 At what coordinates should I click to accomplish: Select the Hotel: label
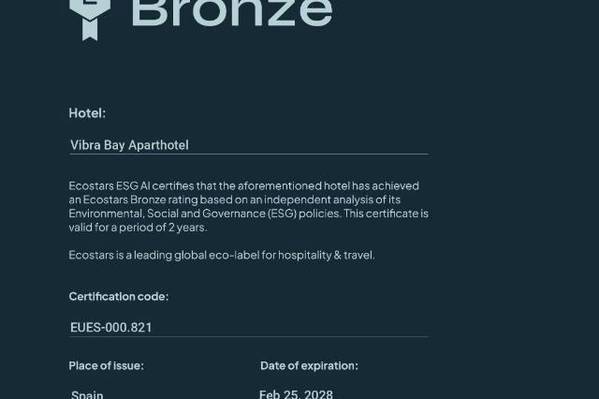(87, 113)
